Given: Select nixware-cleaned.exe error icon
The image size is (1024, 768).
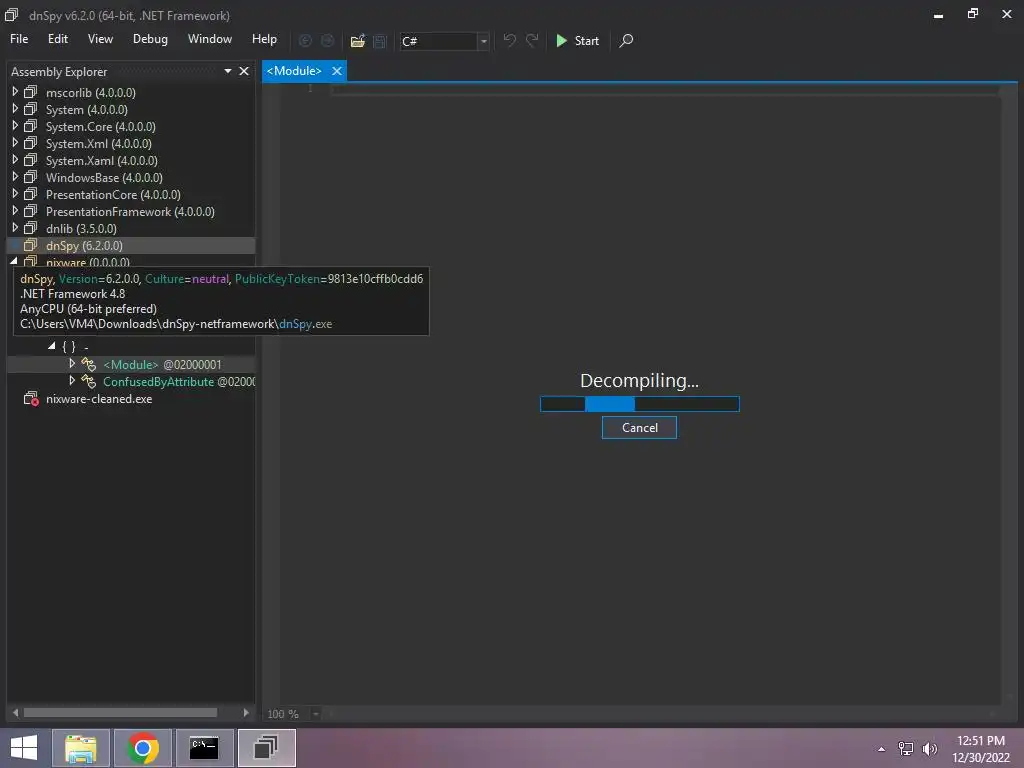Looking at the screenshot, I should [31, 398].
